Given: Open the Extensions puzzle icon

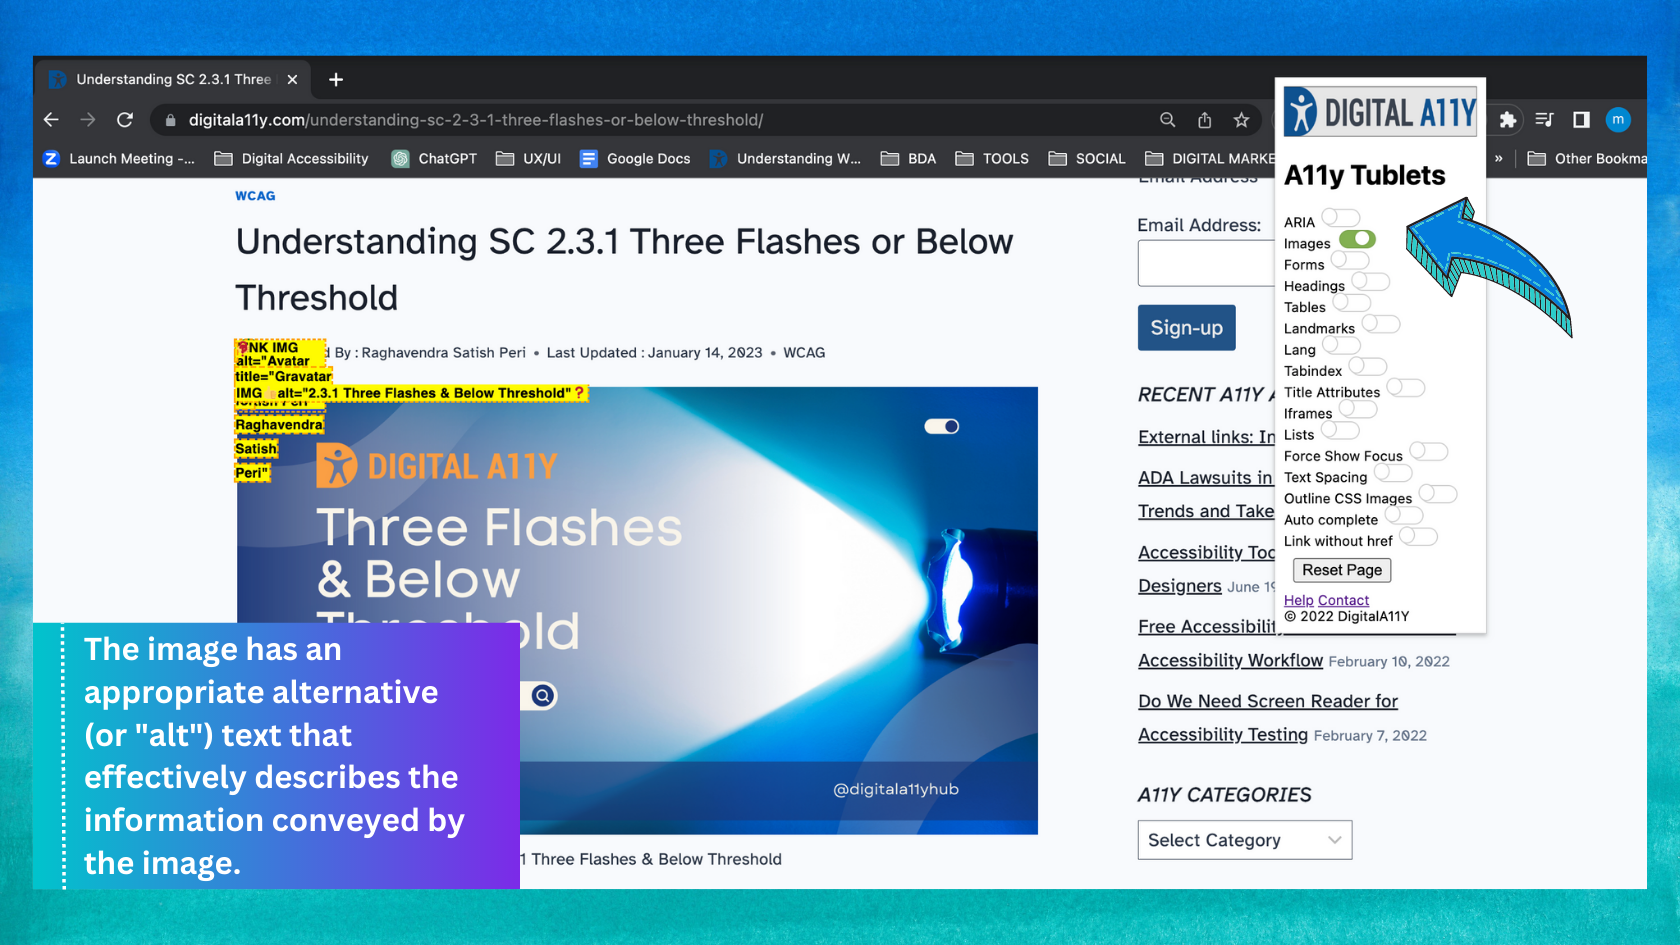Looking at the screenshot, I should pos(1507,120).
